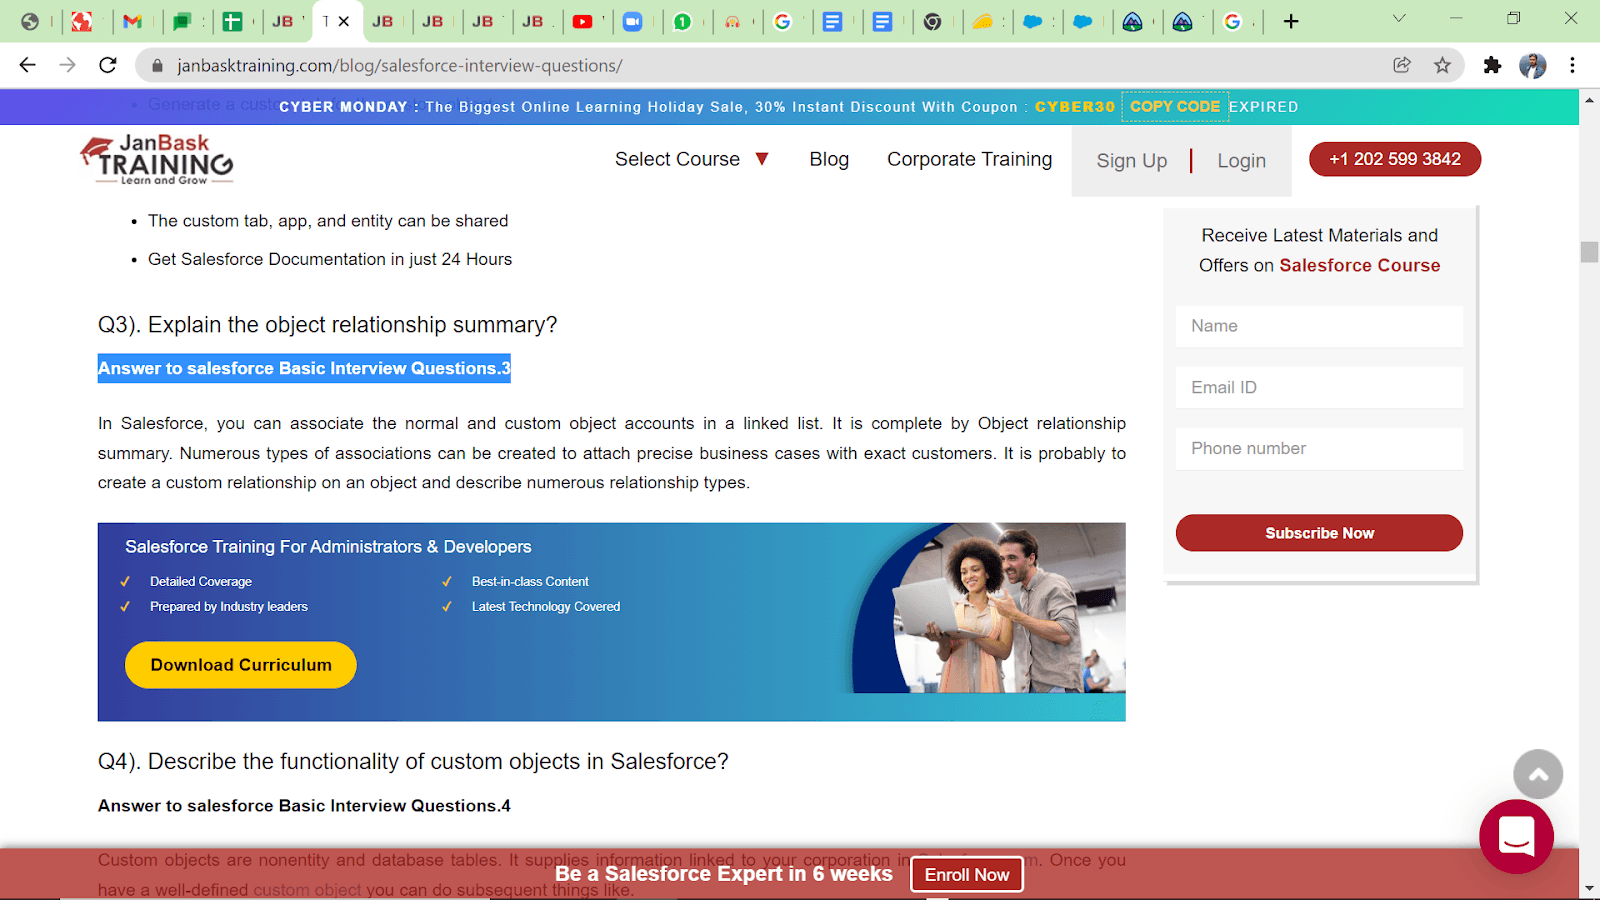Click the Download Curriculum button
Image resolution: width=1600 pixels, height=900 pixels.
(241, 665)
